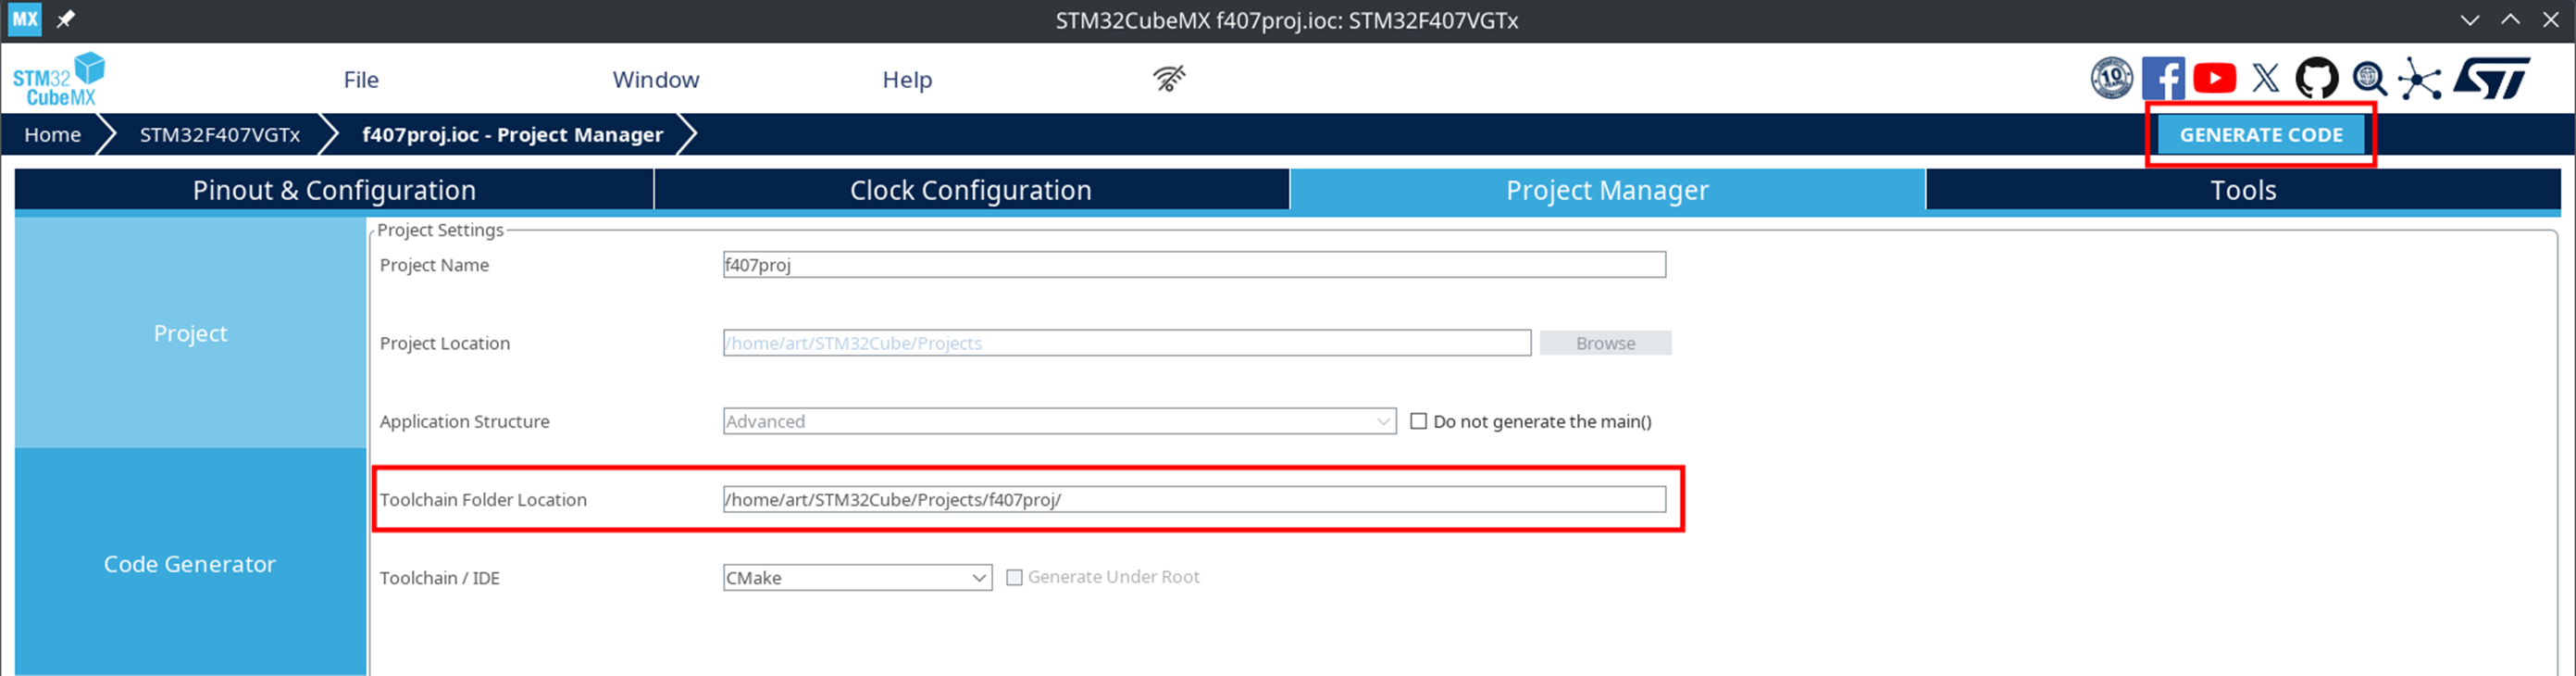Open the Help menu
2576x676 pixels.
coord(907,79)
